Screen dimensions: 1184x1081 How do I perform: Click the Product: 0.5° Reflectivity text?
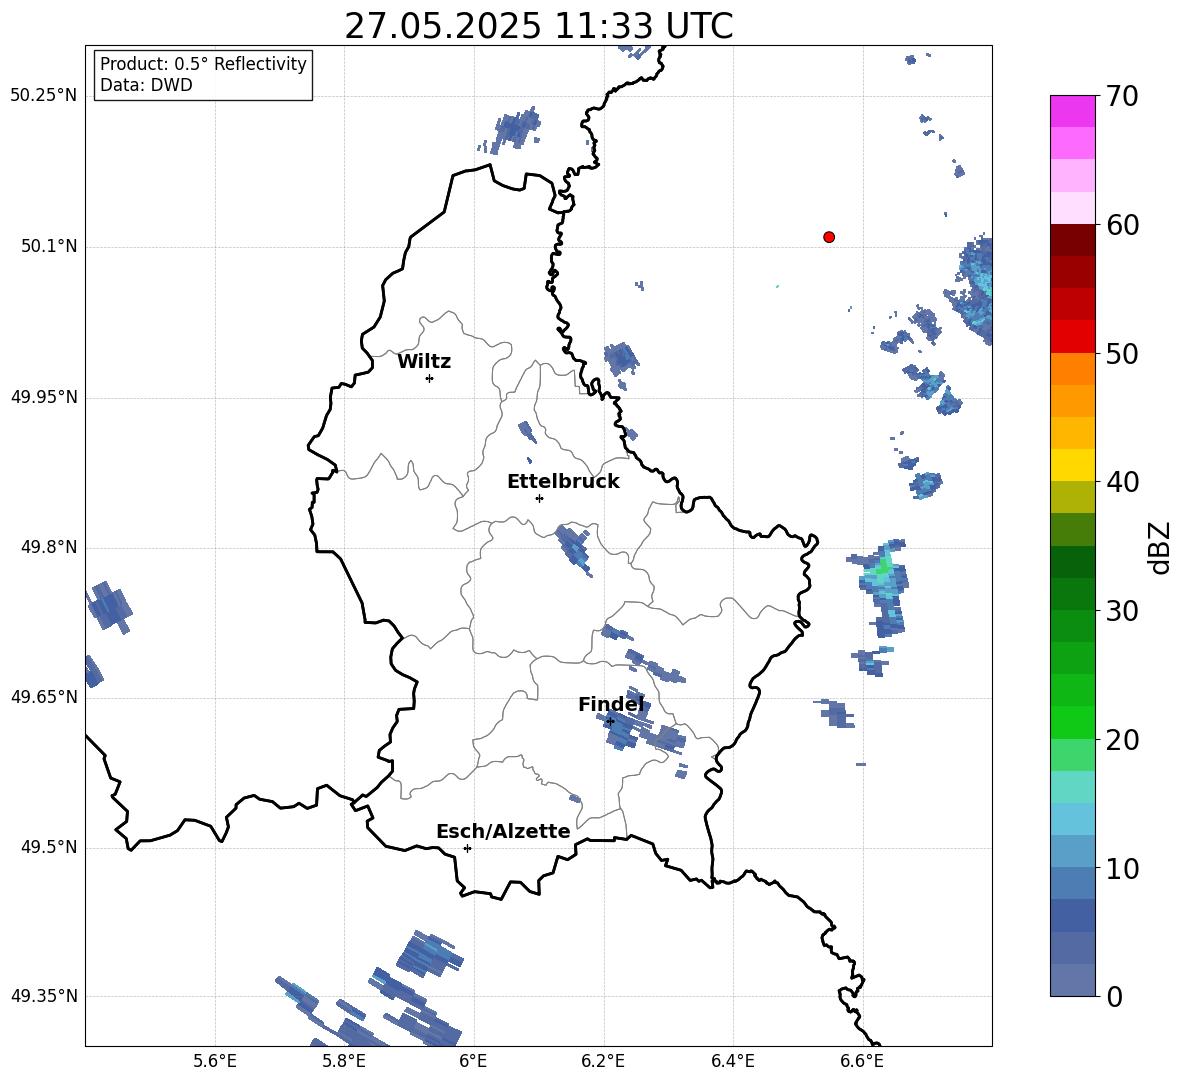pyautogui.click(x=203, y=64)
